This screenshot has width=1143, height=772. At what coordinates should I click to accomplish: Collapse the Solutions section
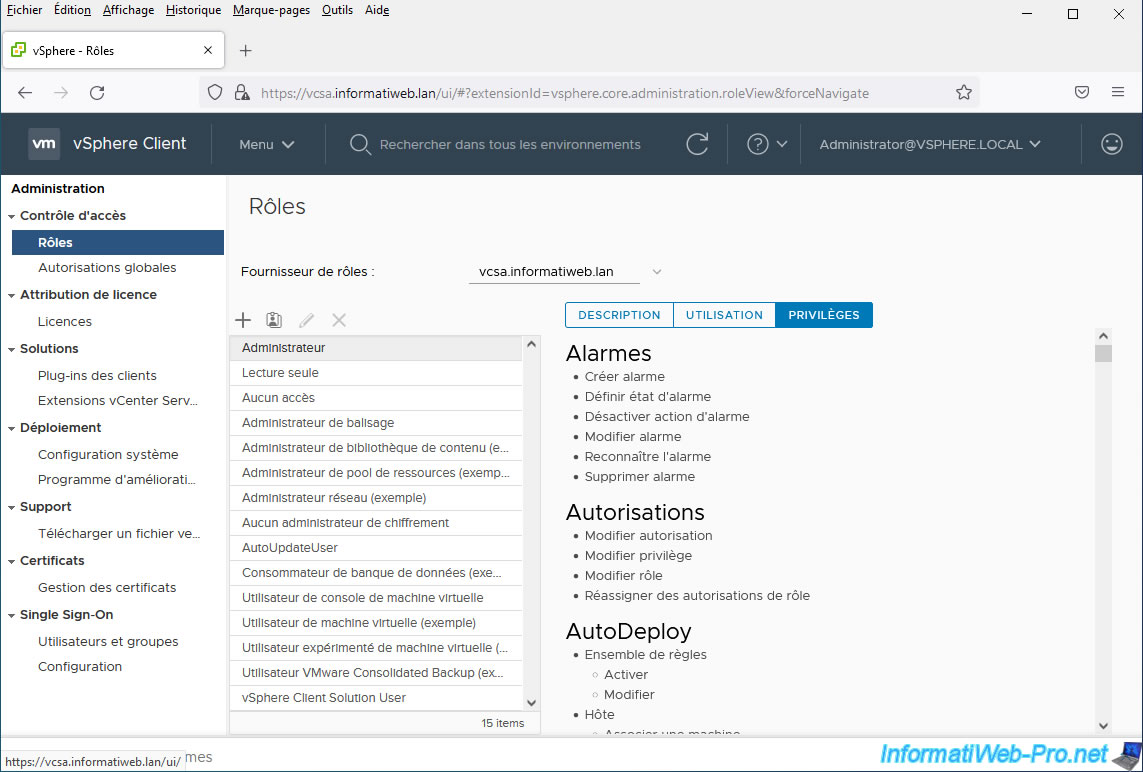tap(12, 349)
